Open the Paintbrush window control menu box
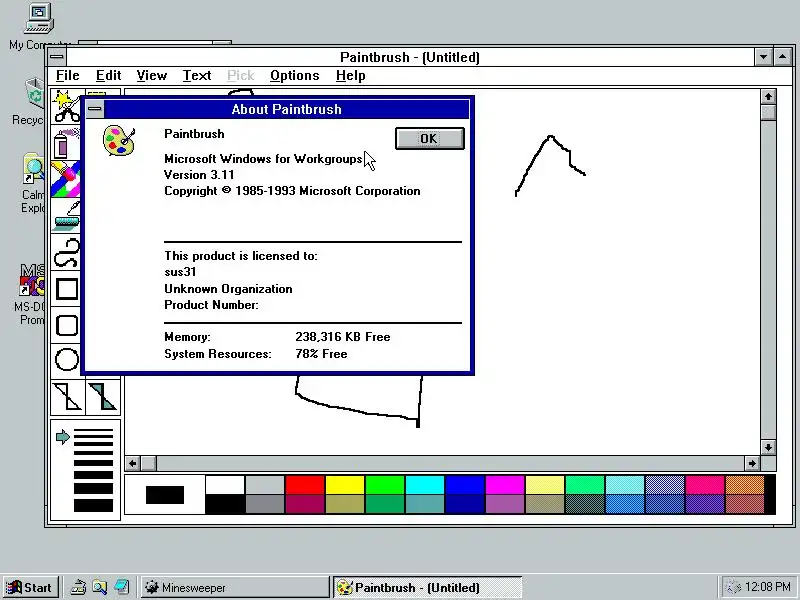Image resolution: width=800 pixels, height=600 pixels. 57,57
